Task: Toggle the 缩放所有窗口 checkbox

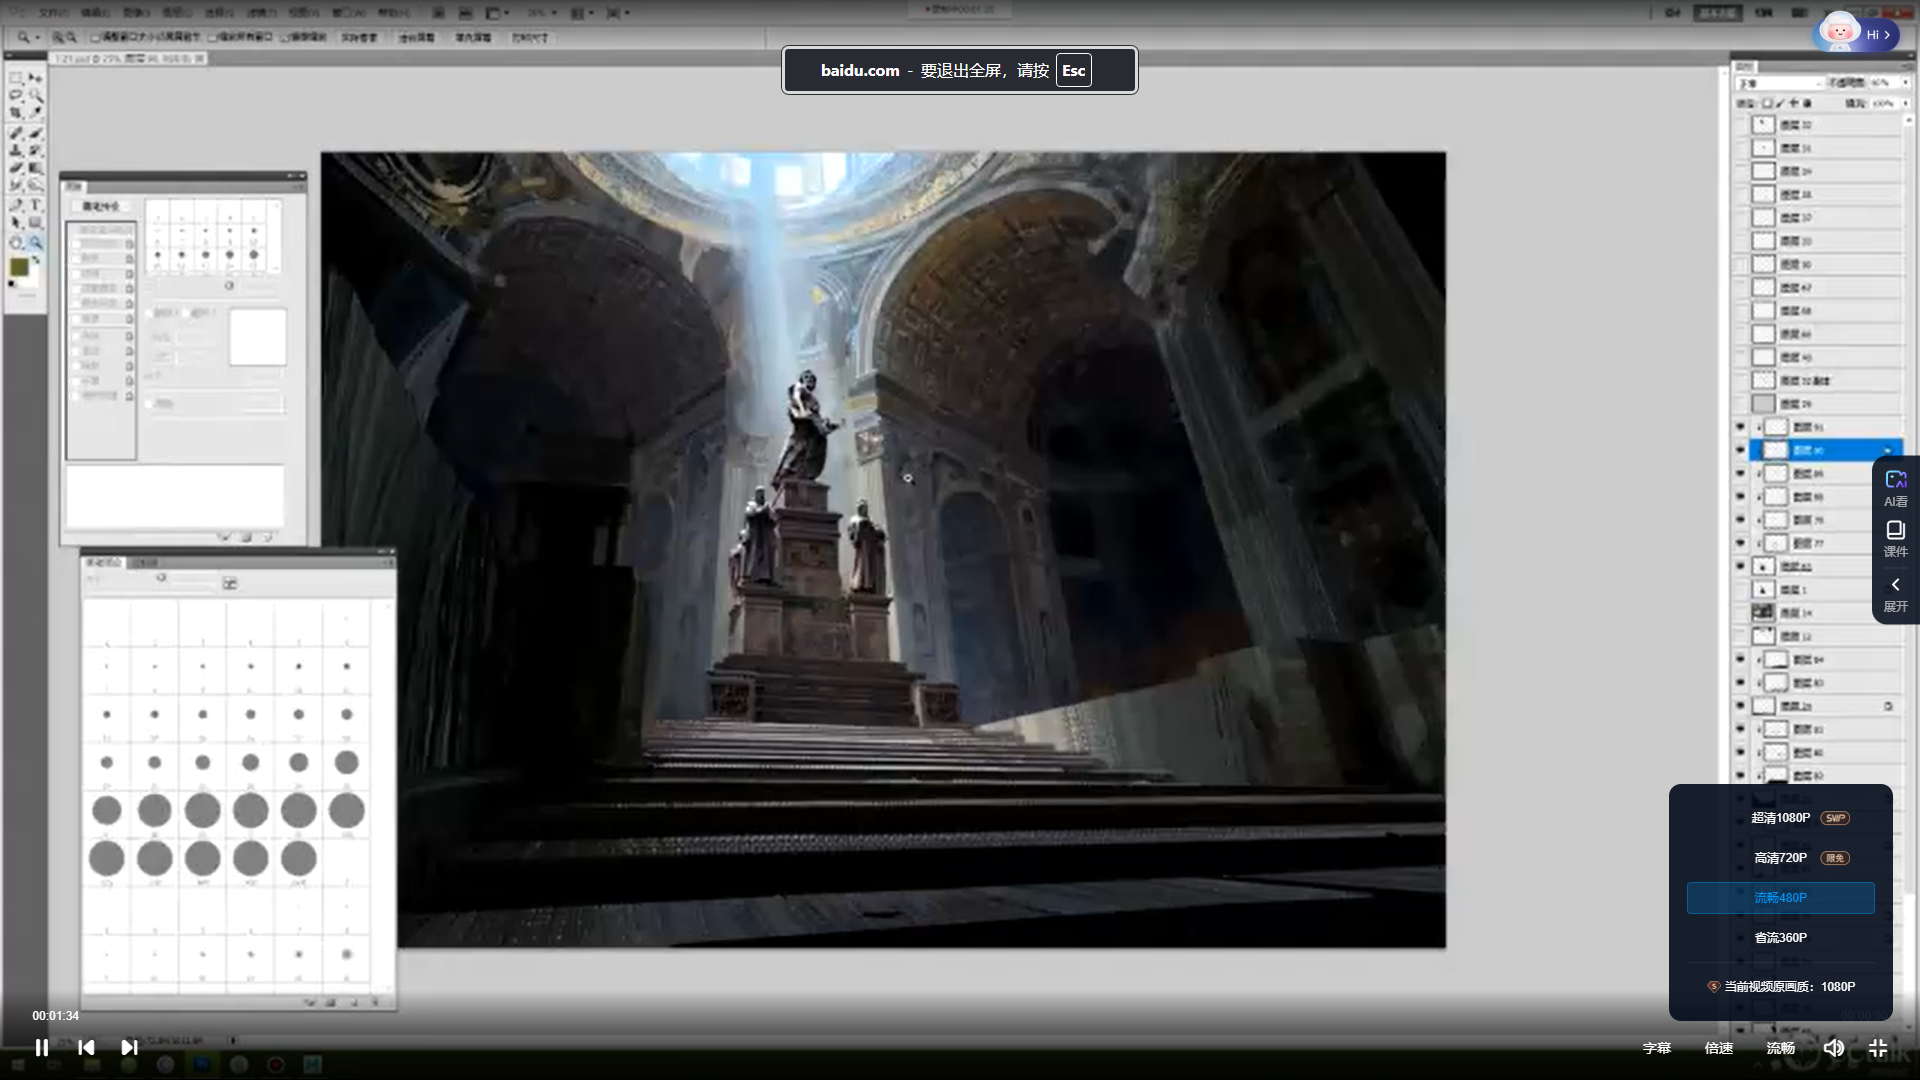Action: coord(212,37)
